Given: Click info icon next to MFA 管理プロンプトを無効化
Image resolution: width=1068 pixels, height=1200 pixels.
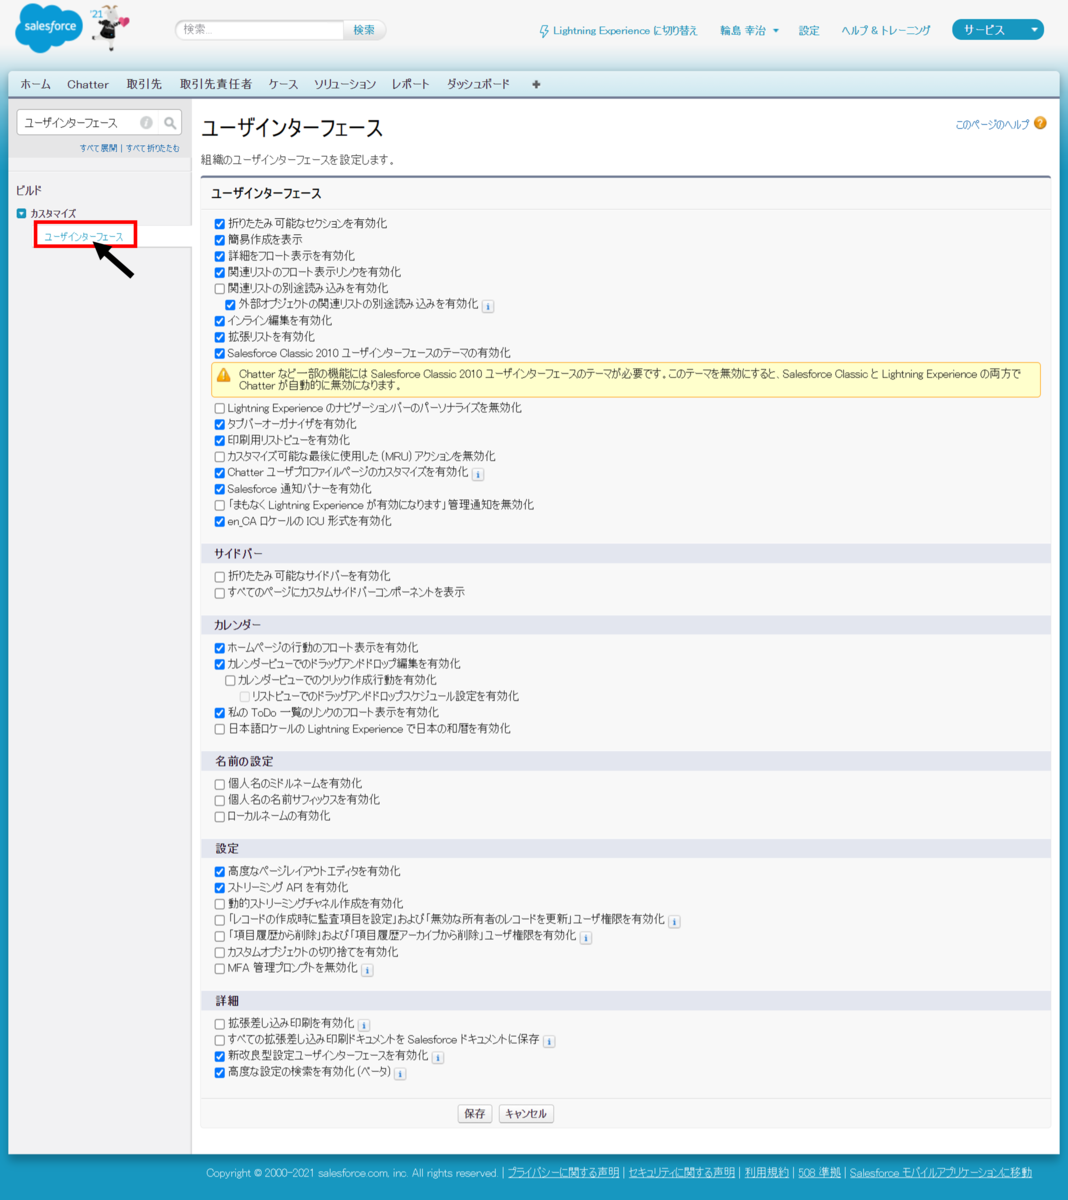Looking at the screenshot, I should [367, 970].
